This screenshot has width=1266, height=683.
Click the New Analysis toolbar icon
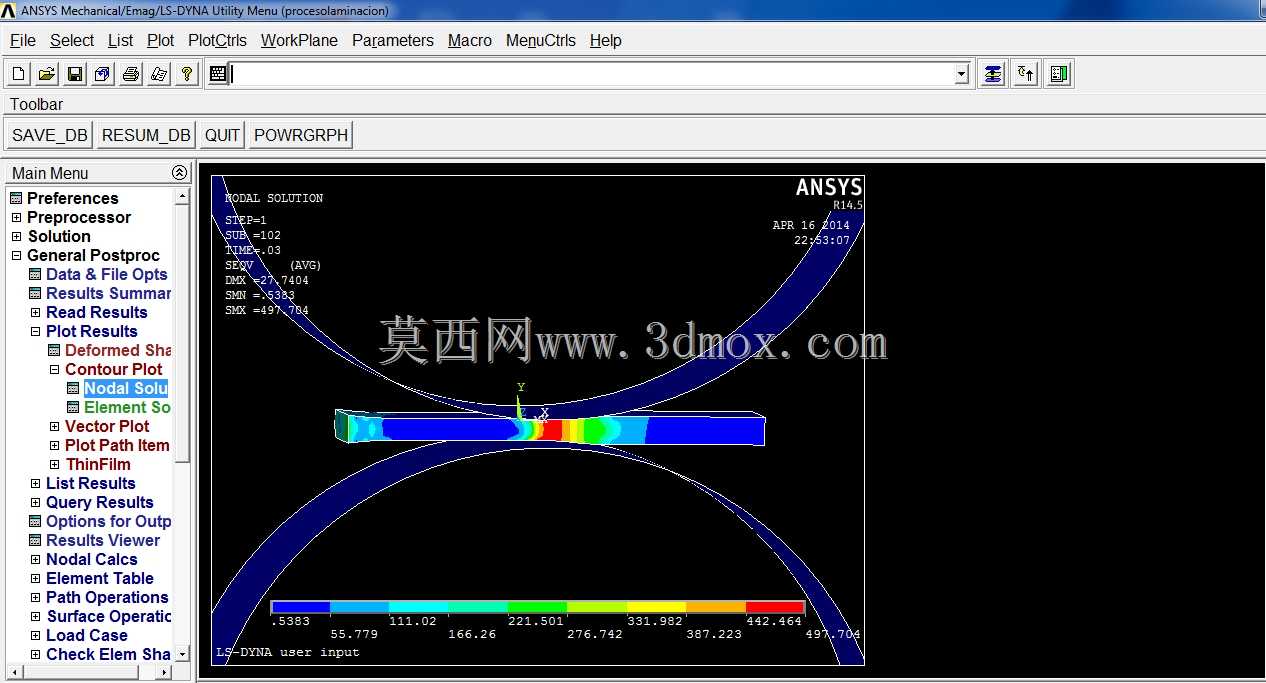[19, 74]
